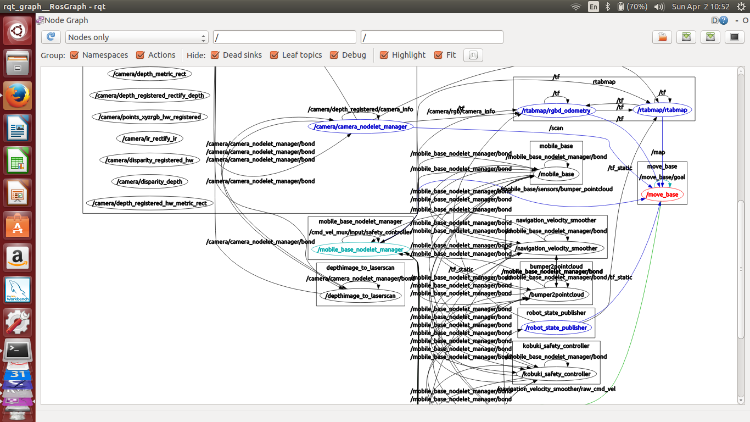Click the first namespace filter field

(x=284, y=37)
